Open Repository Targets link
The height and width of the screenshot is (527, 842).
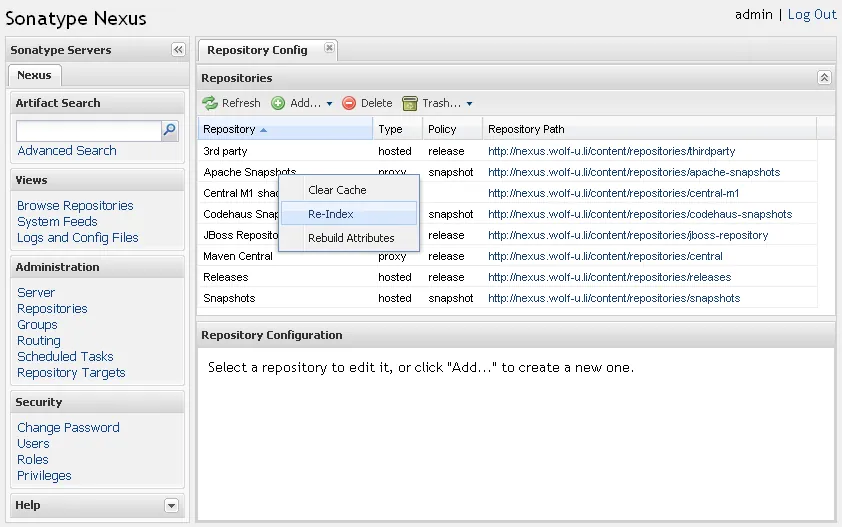[x=71, y=373]
